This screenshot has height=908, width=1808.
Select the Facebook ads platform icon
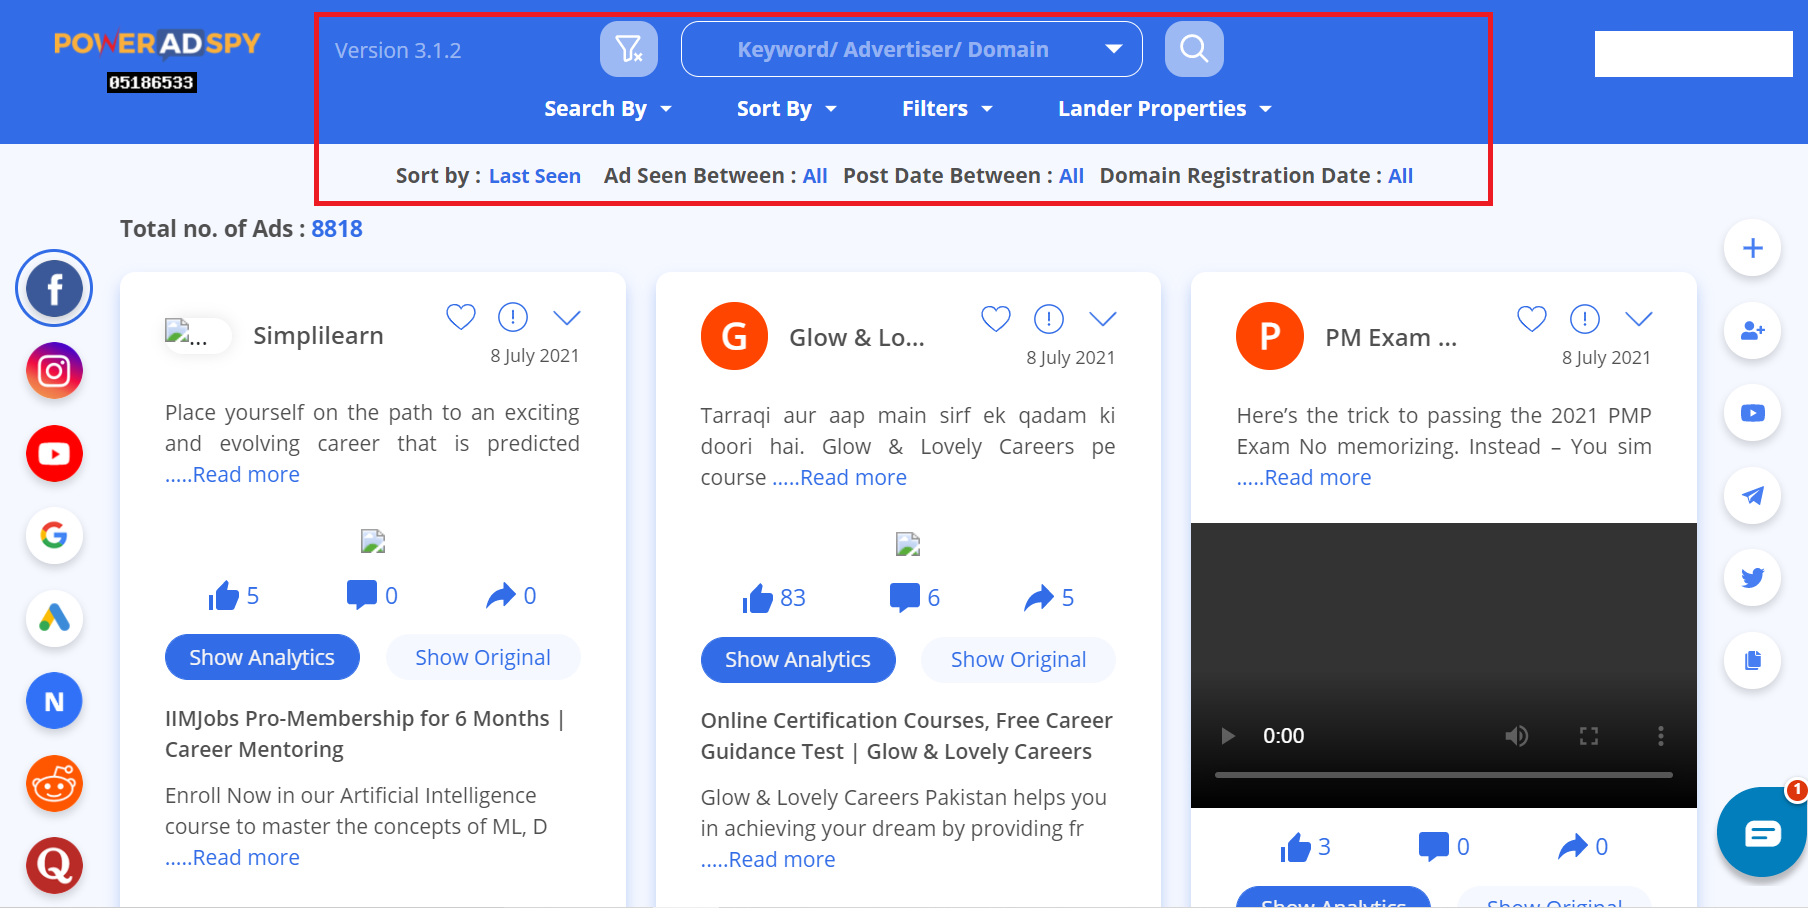(x=54, y=289)
